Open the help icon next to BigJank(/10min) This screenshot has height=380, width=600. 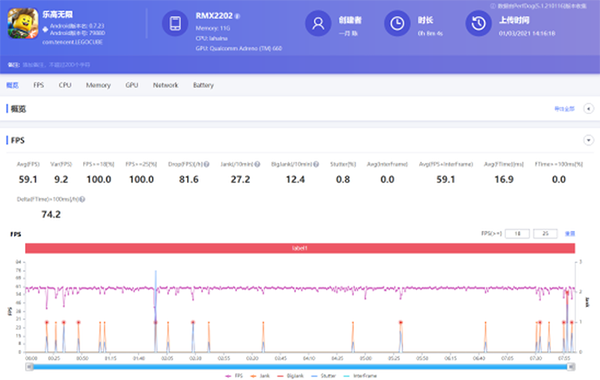pyautogui.click(x=316, y=164)
